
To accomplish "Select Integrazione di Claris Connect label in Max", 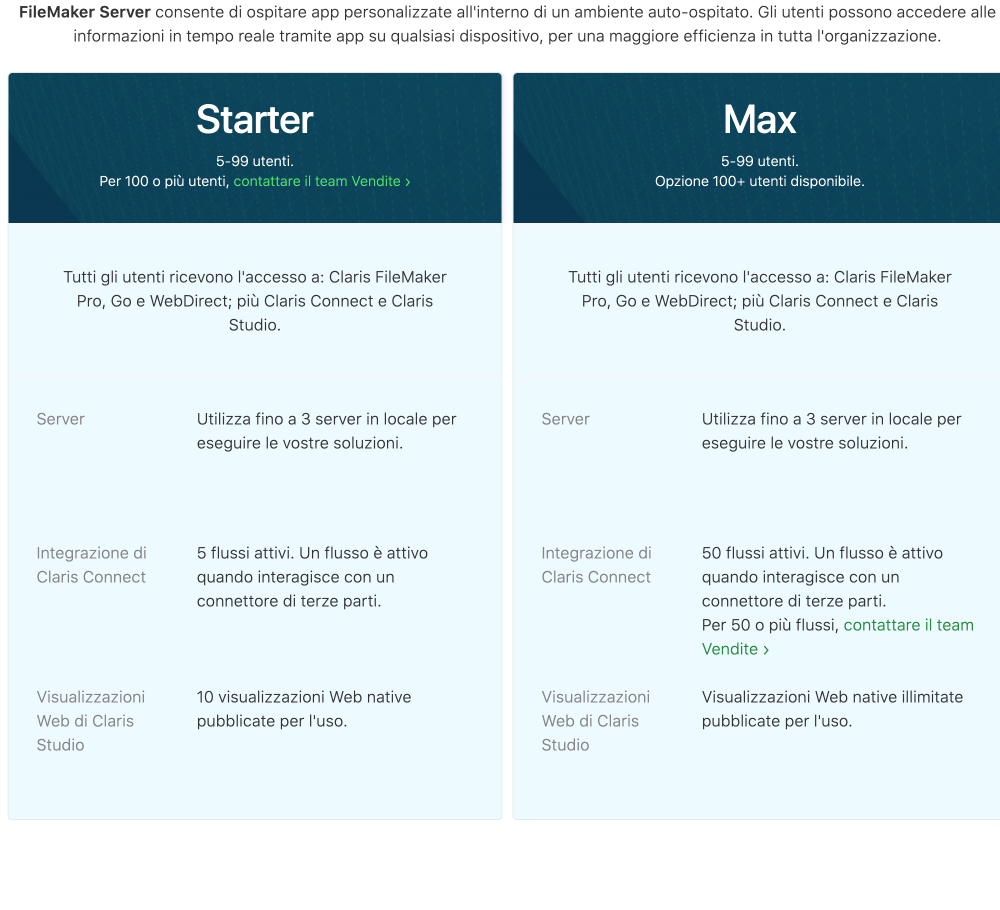I will pos(596,565).
